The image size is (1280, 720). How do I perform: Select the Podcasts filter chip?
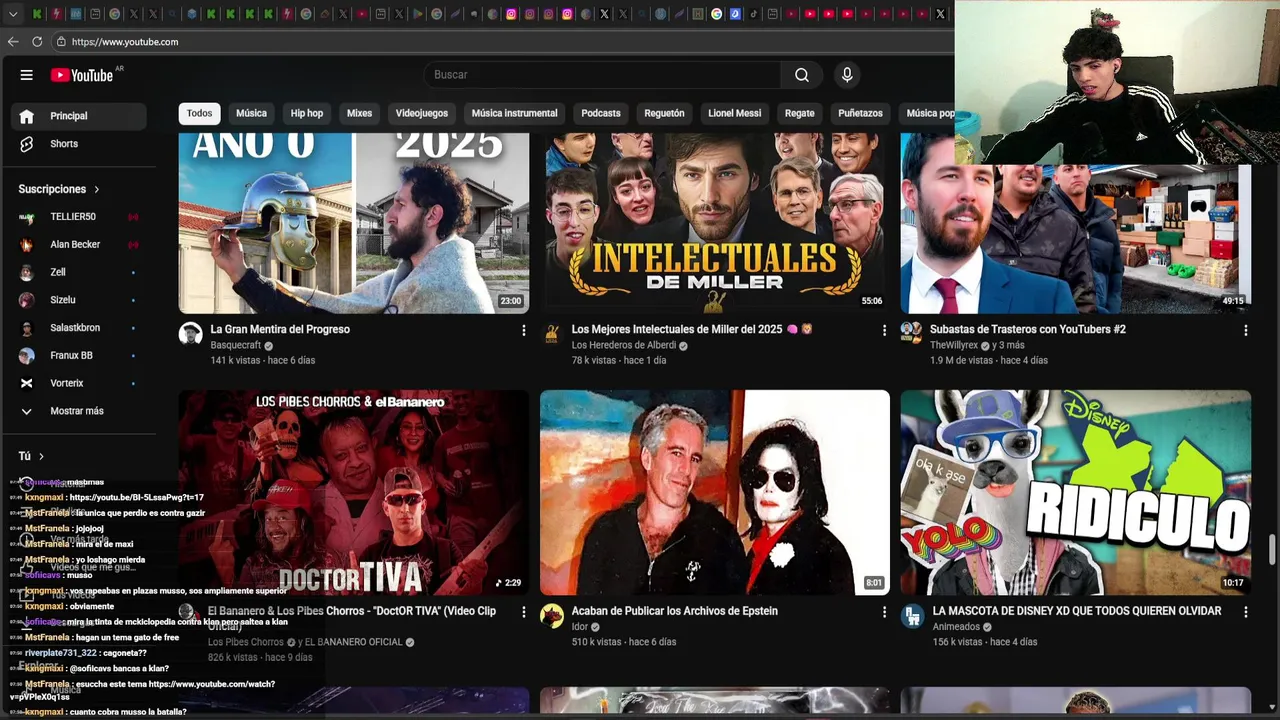[x=601, y=113]
